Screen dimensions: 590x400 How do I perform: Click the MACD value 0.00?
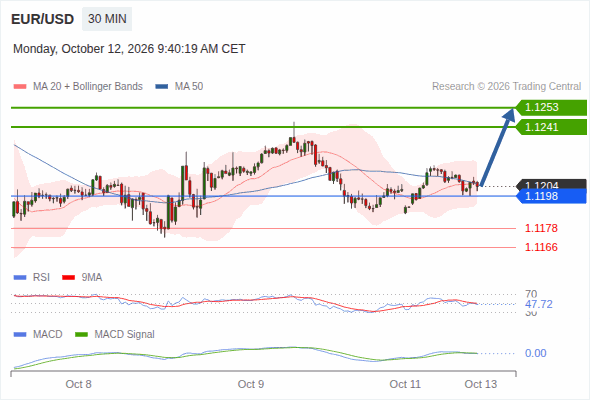[x=535, y=353]
